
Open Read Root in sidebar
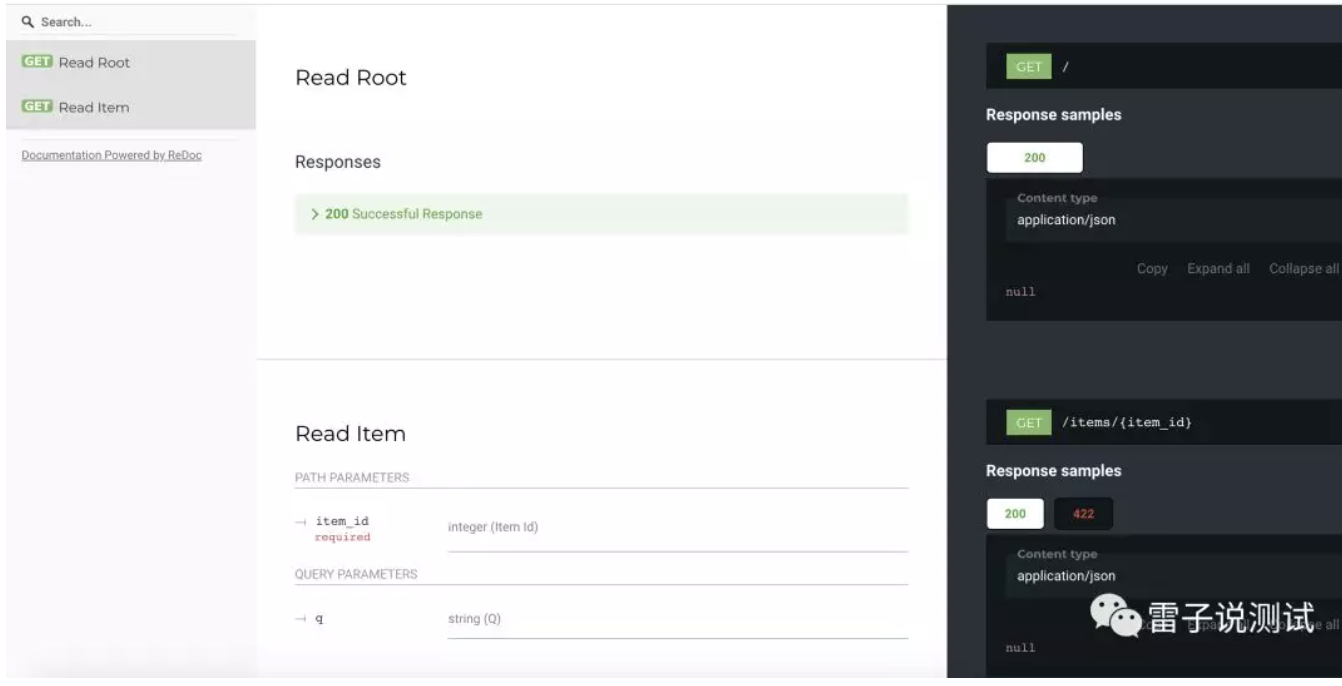coord(131,62)
